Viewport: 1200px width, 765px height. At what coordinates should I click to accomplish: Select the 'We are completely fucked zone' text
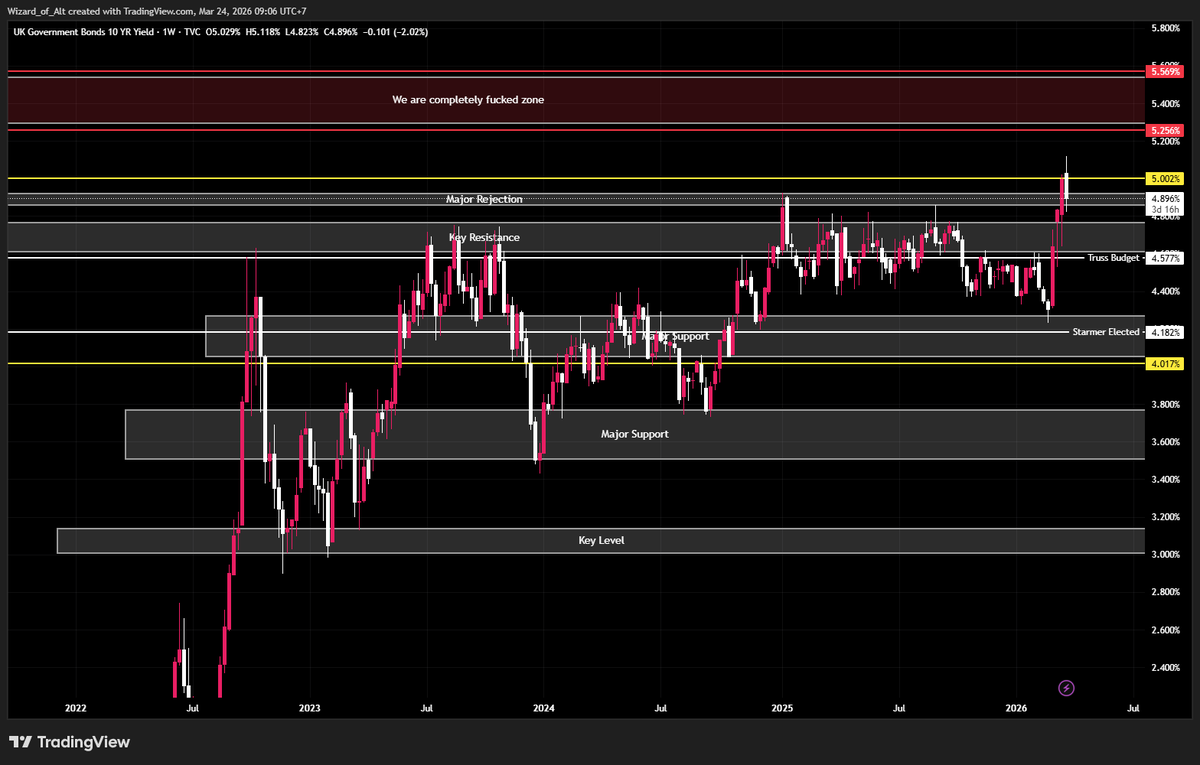pyautogui.click(x=468, y=100)
